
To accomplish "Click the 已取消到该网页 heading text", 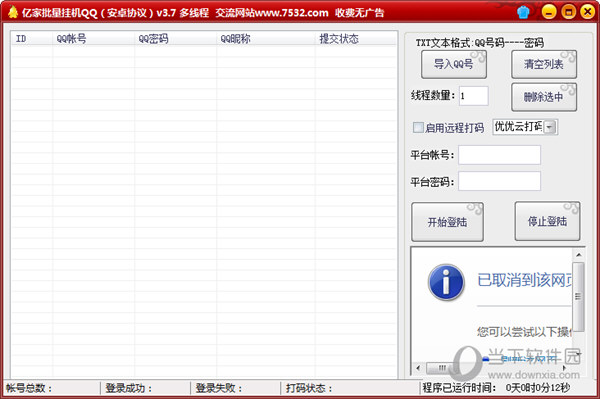I will [x=525, y=280].
